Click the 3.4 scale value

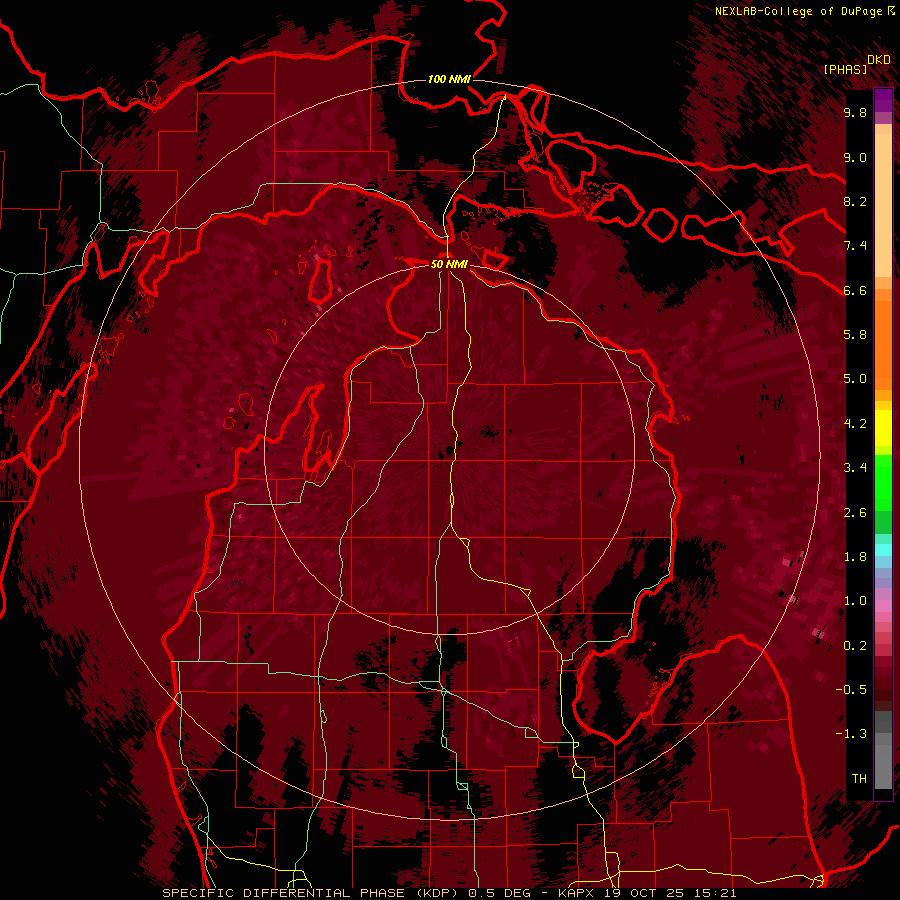click(x=855, y=468)
